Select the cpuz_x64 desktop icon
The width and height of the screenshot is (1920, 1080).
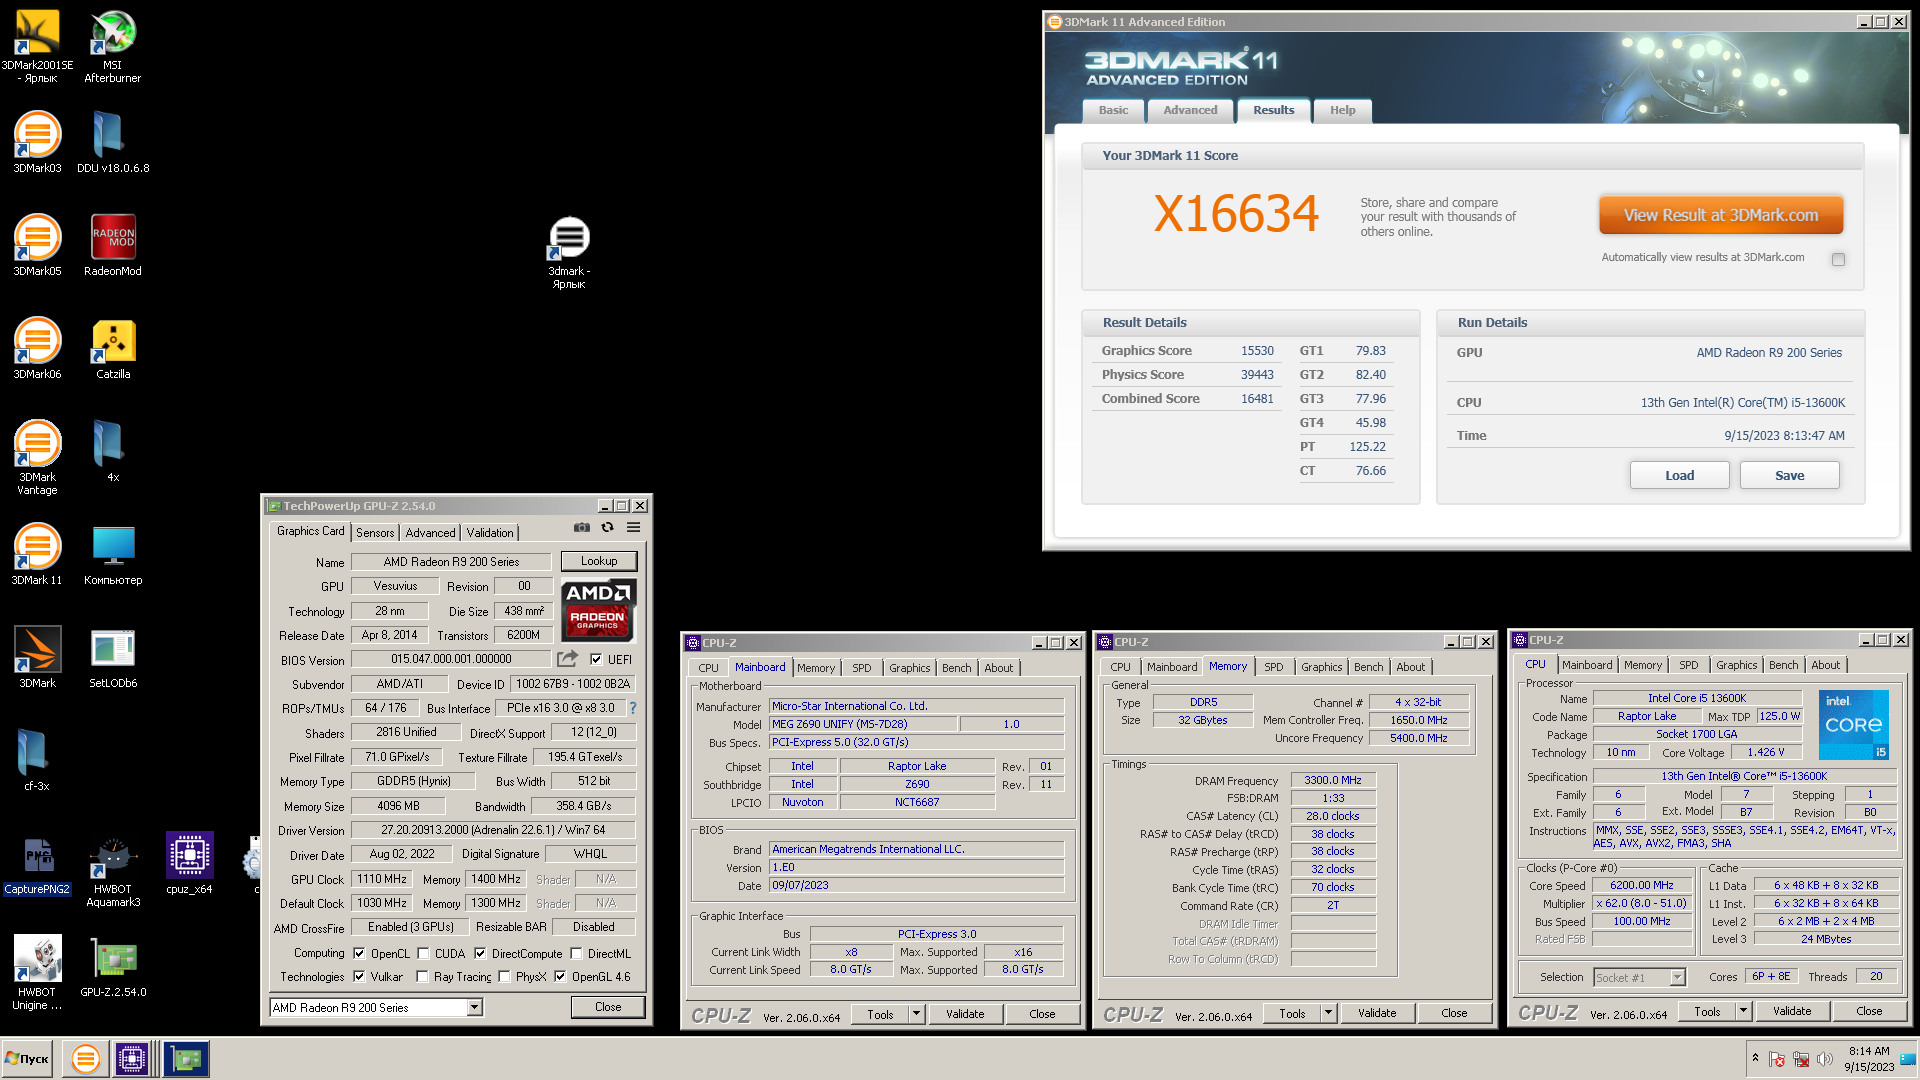[x=189, y=863]
